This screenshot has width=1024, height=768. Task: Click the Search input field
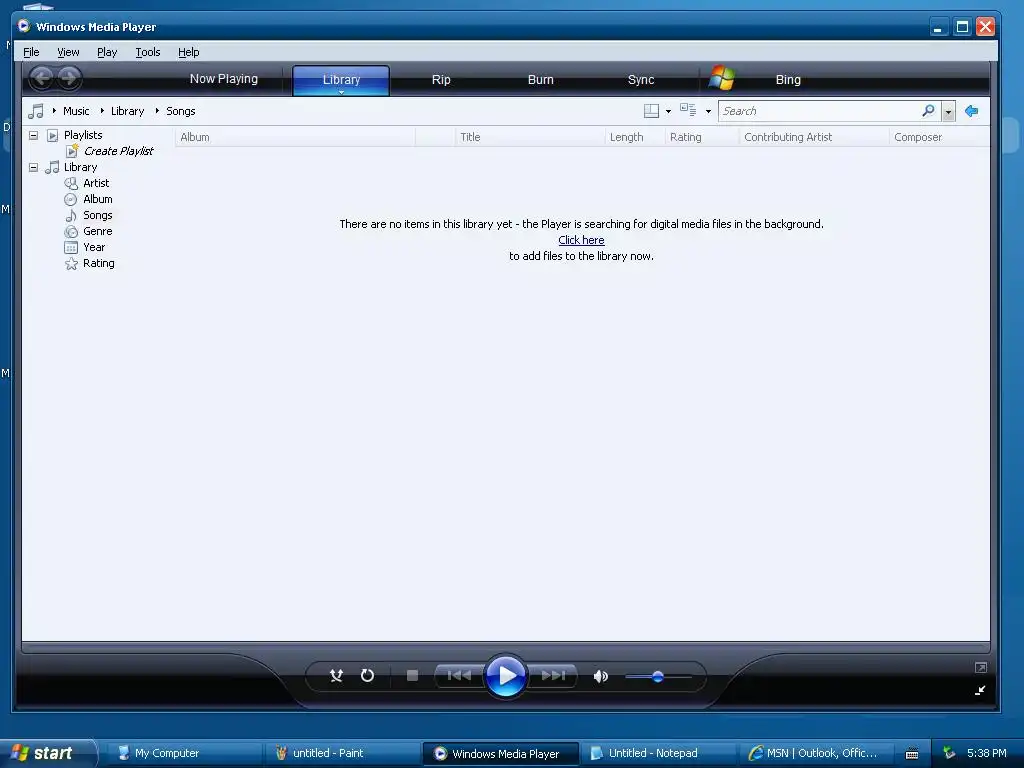point(820,111)
